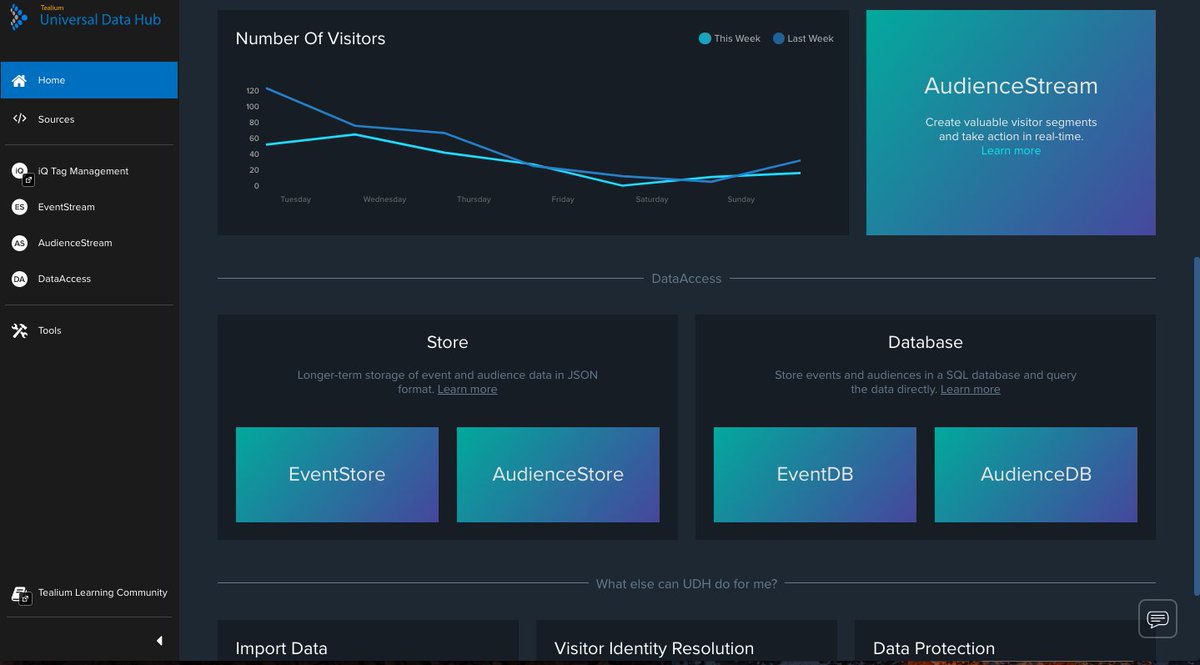Click the Saturday axis label
This screenshot has width=1200, height=665.
[652, 199]
